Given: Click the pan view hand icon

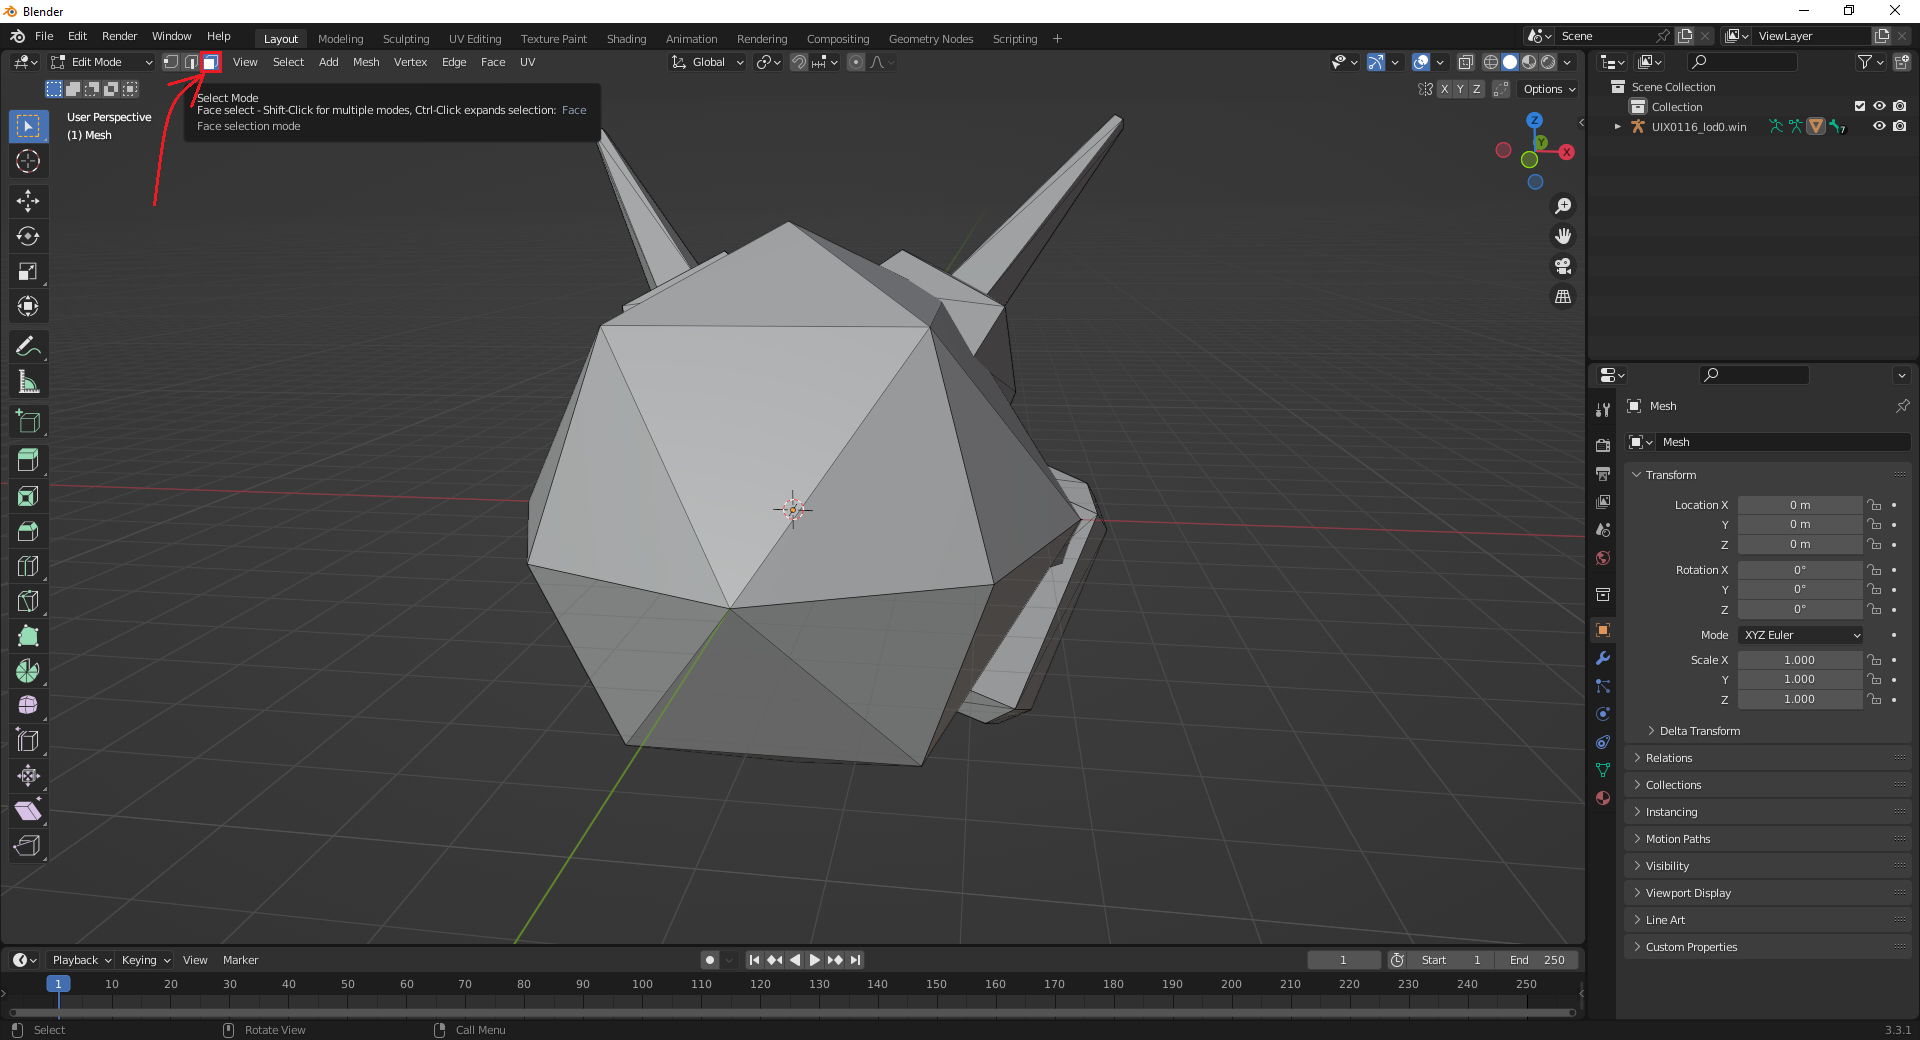Looking at the screenshot, I should click(x=1563, y=236).
